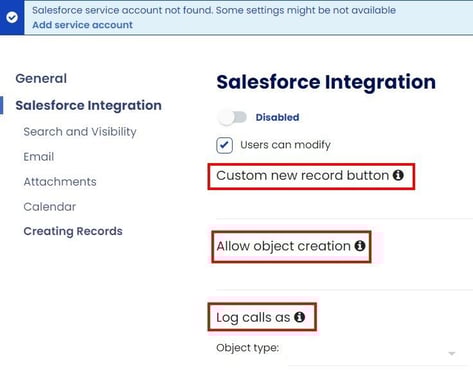The image size is (473, 384).
Task: Open the Calendar subsection
Action: 50,207
